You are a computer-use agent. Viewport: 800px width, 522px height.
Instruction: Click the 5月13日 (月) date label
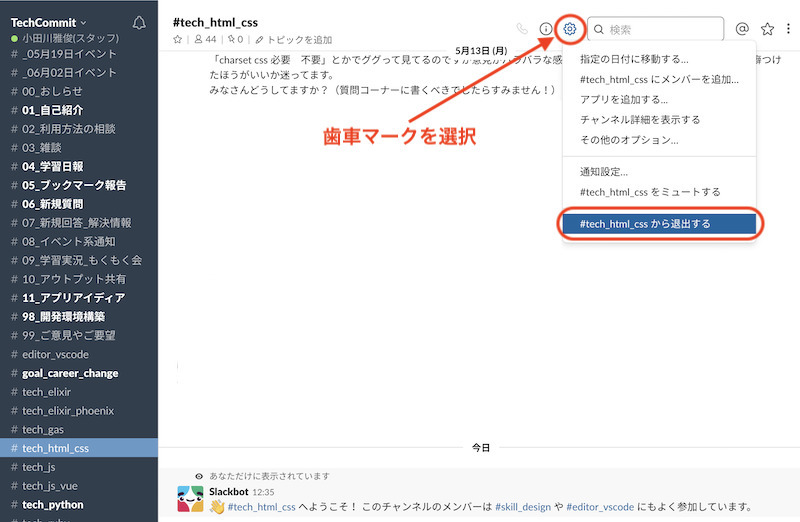pyautogui.click(x=481, y=51)
